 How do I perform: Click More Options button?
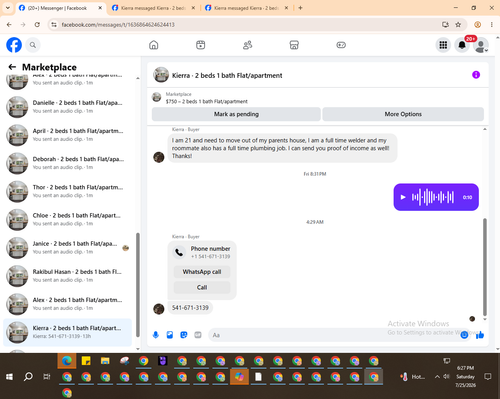[x=403, y=114]
